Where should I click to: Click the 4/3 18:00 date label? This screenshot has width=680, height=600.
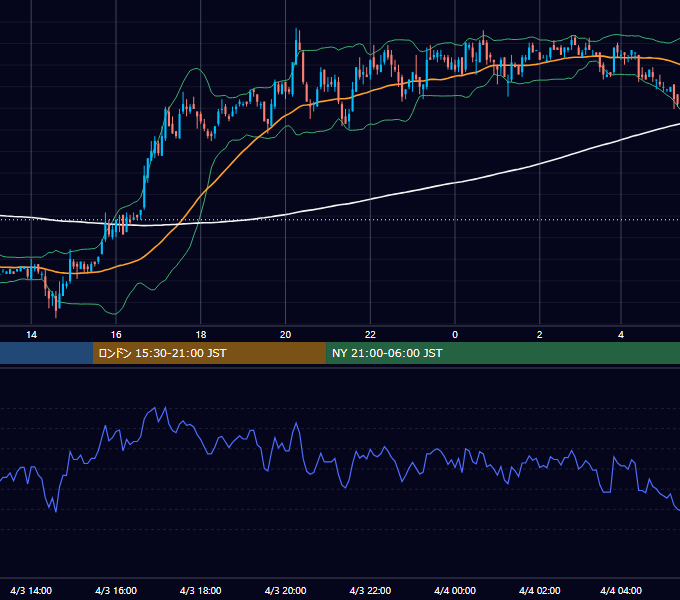[200, 590]
